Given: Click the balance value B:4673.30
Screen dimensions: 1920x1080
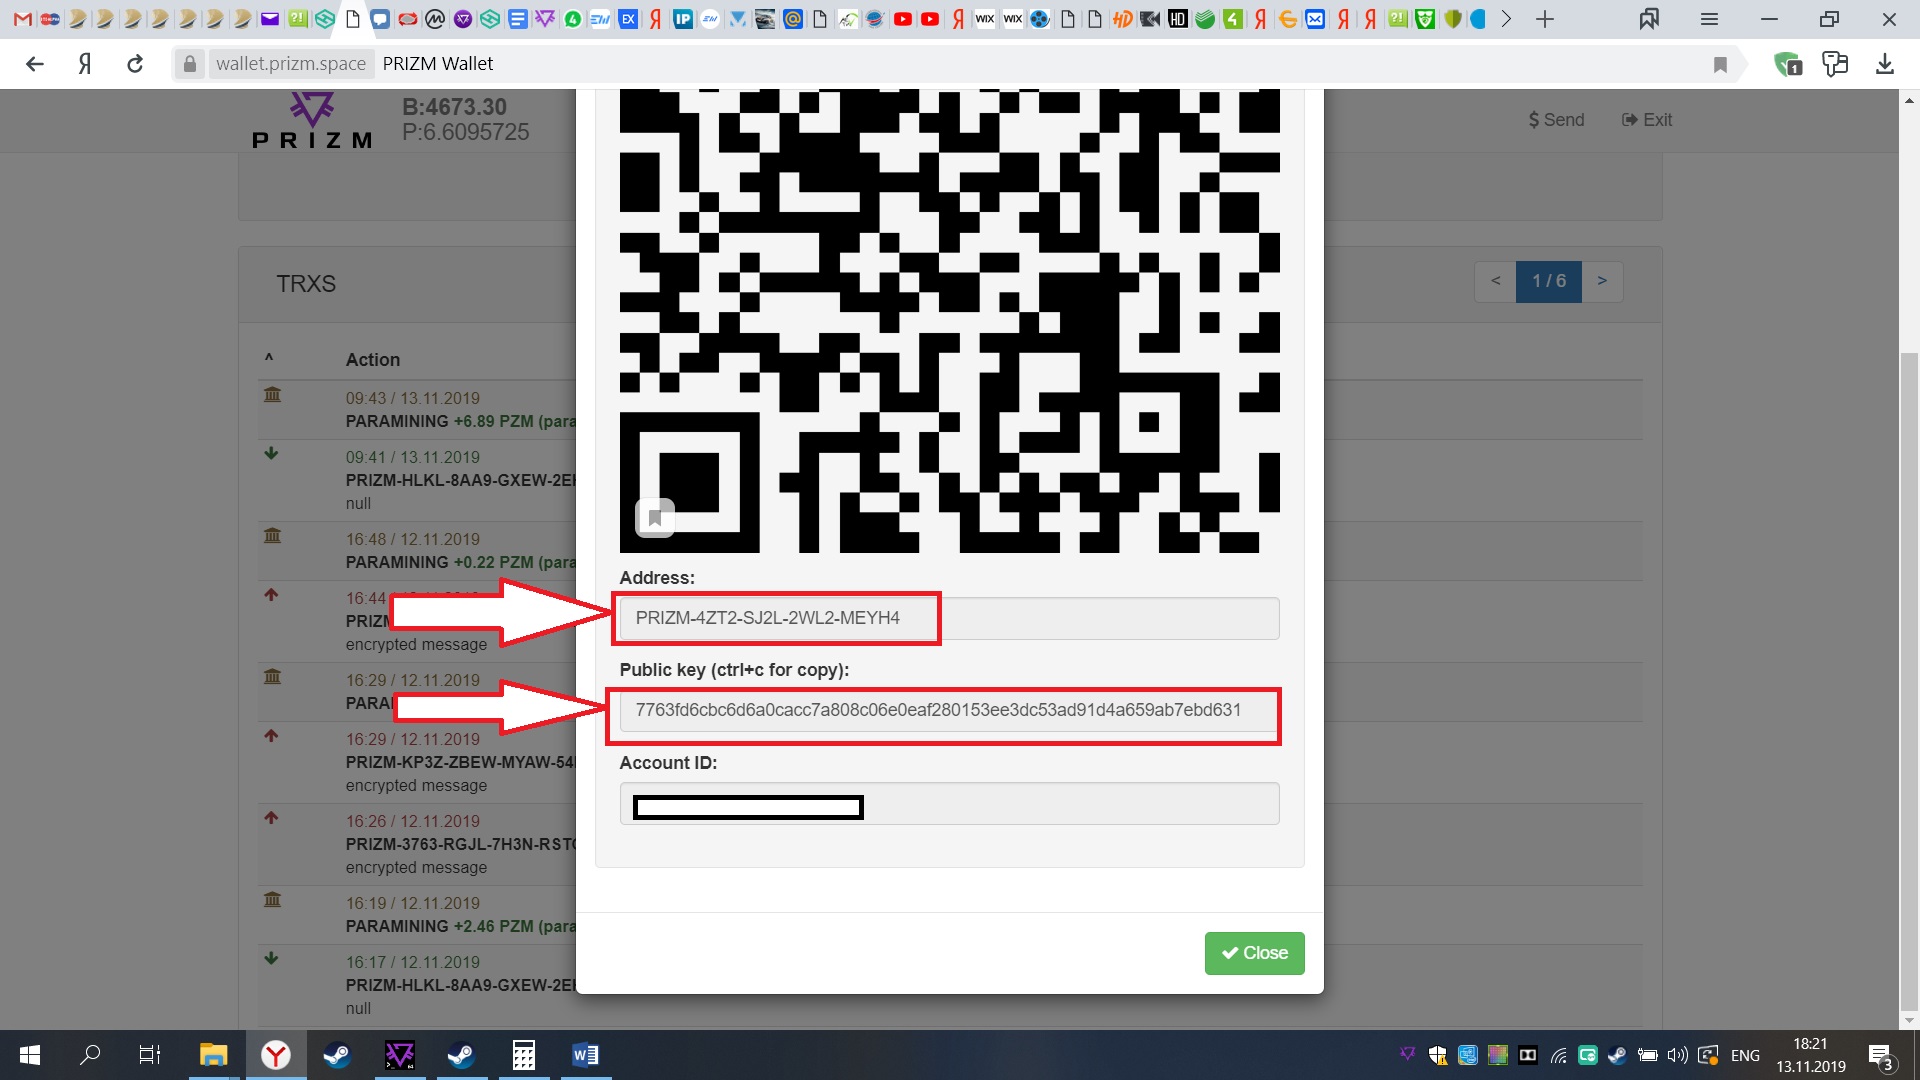Looking at the screenshot, I should 455,106.
